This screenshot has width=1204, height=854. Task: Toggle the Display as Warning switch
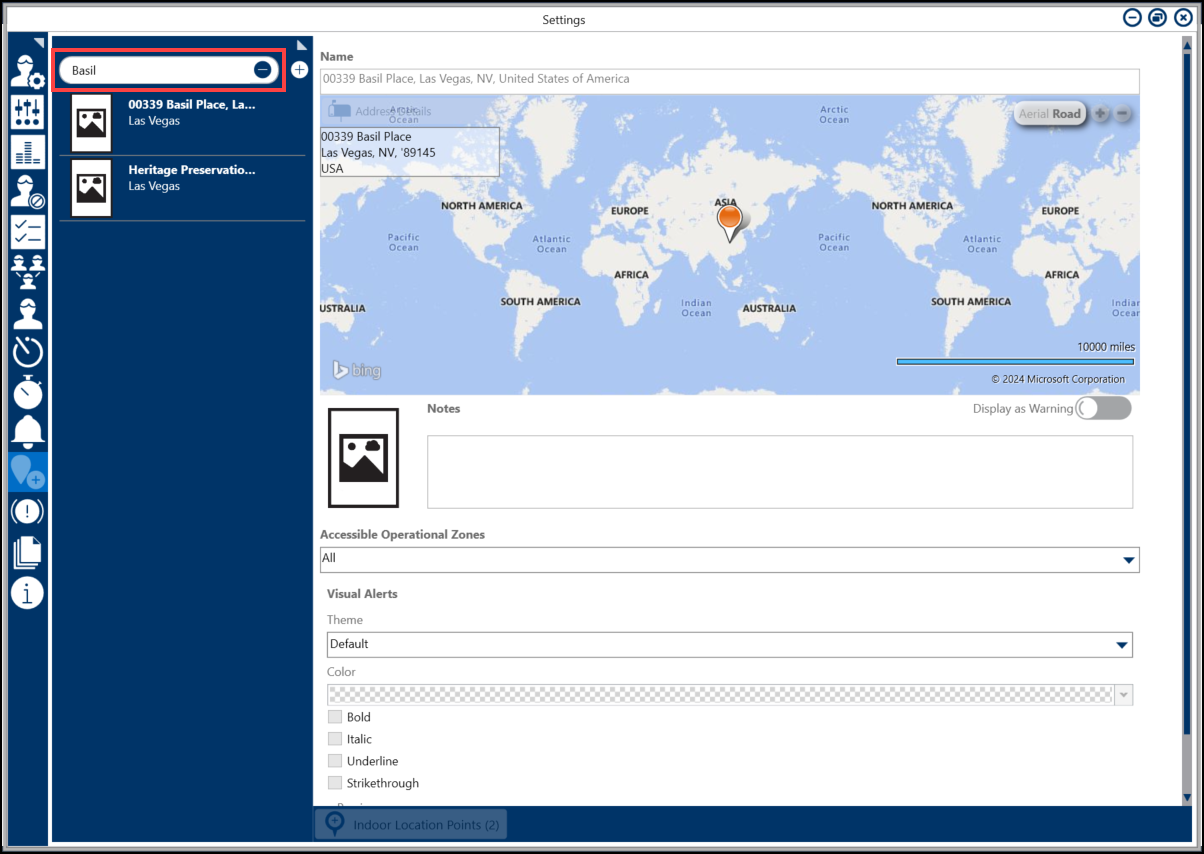point(1102,408)
